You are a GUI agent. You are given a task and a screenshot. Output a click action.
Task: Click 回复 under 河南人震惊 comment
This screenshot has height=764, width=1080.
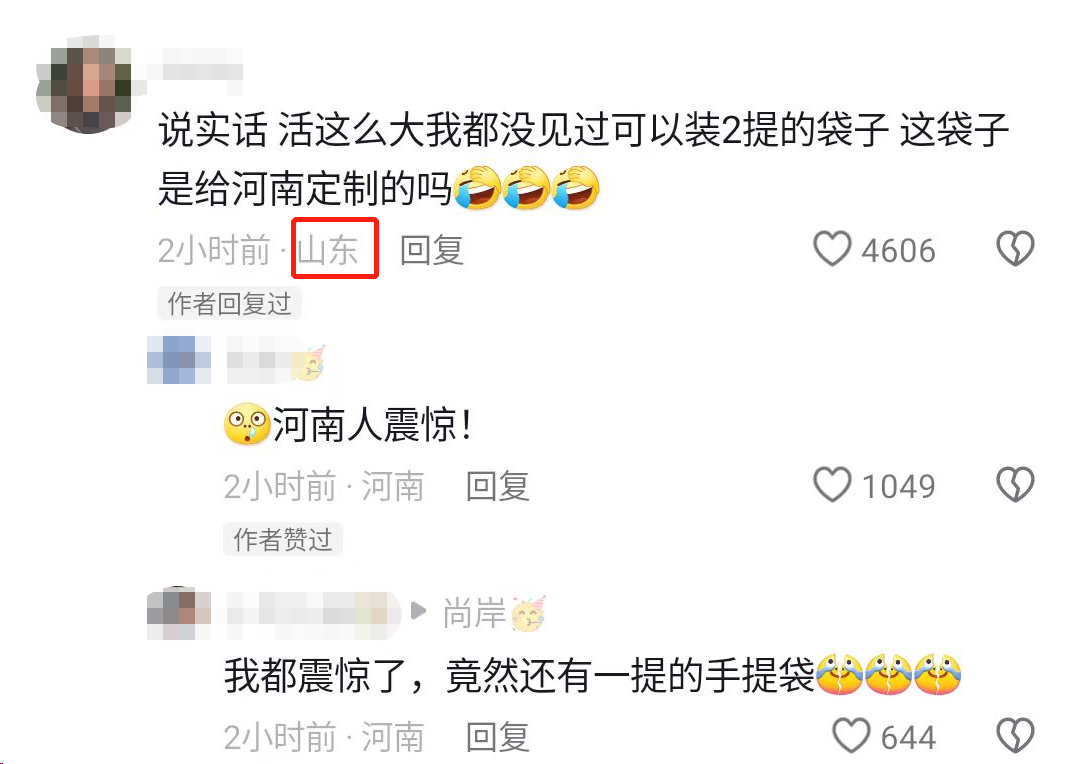[498, 486]
